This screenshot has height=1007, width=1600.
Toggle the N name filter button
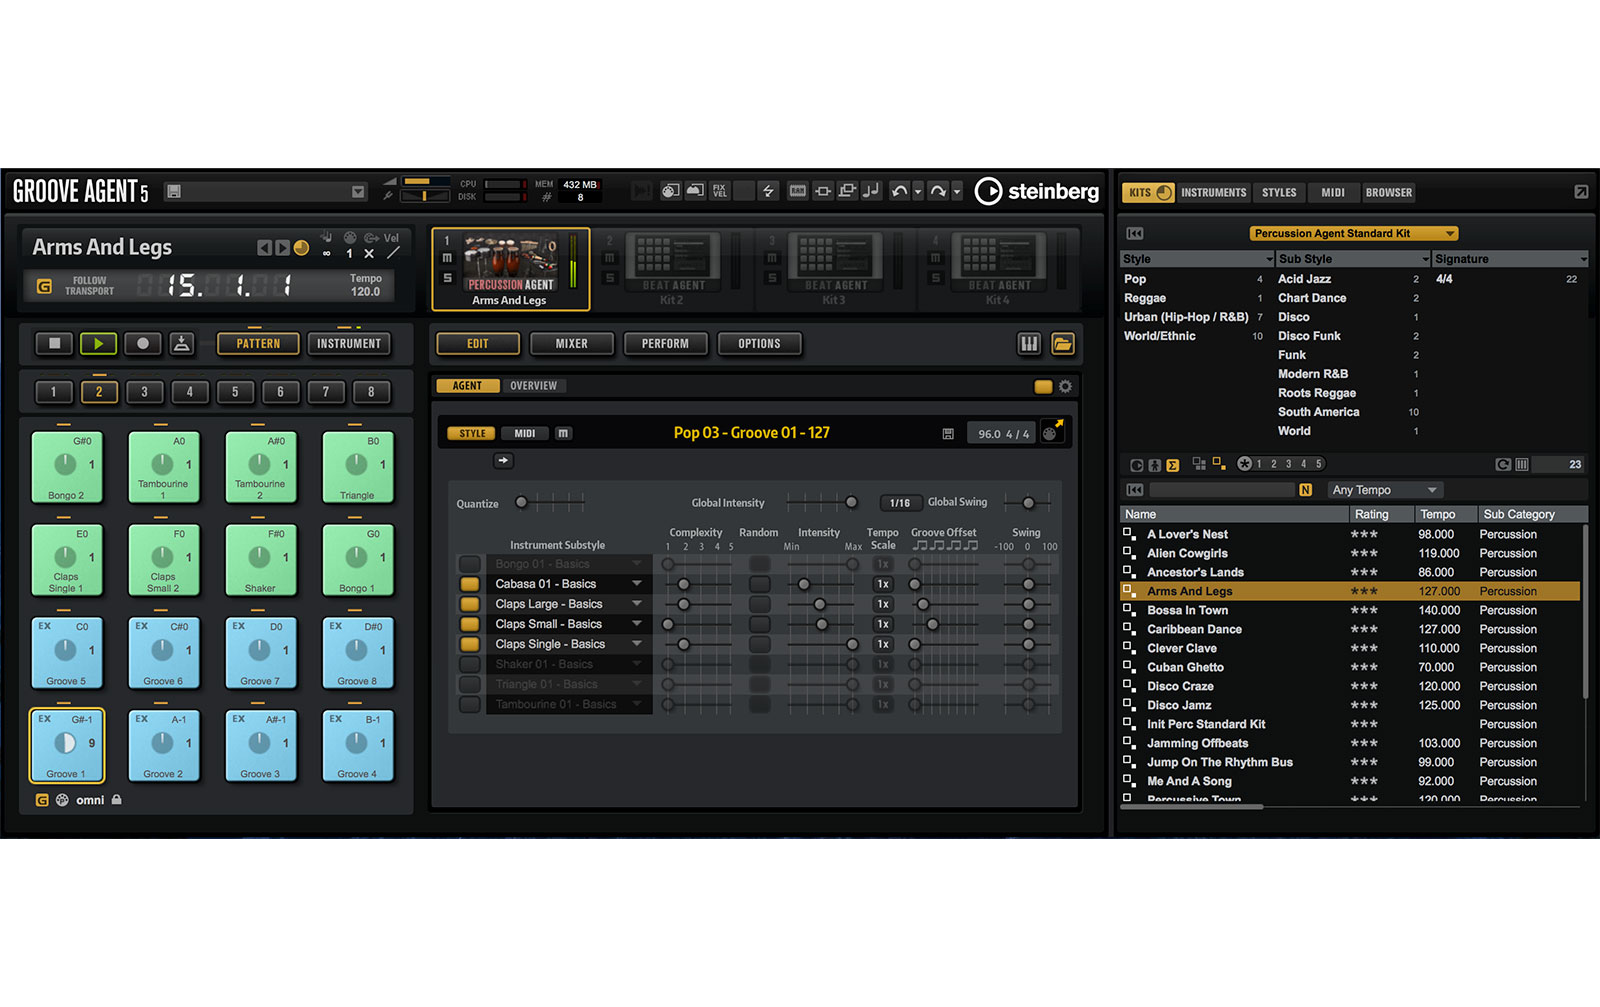[x=1305, y=490]
